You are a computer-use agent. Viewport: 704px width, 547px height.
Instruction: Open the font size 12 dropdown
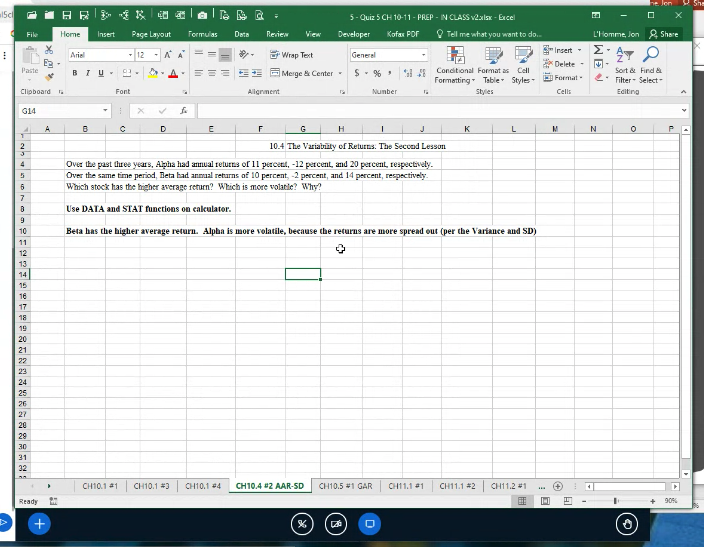[x=156, y=55]
